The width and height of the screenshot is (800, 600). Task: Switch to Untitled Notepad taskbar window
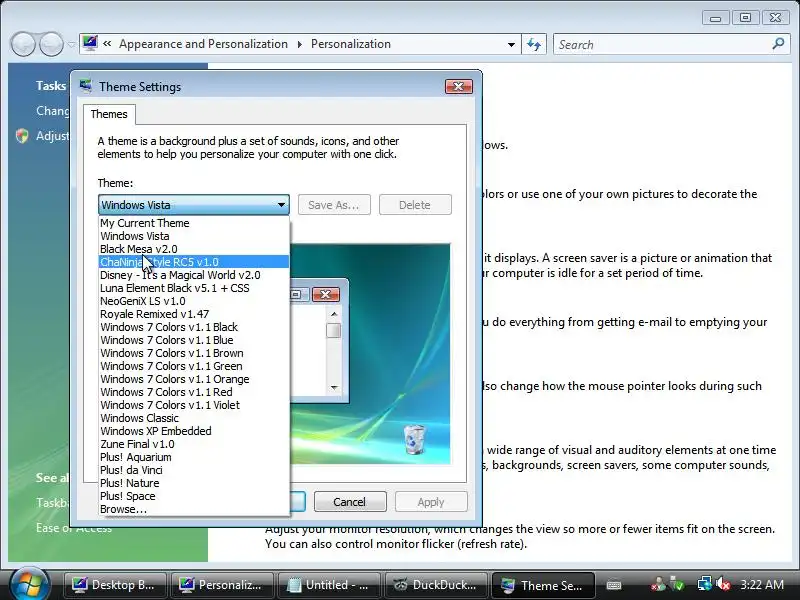click(x=329, y=585)
